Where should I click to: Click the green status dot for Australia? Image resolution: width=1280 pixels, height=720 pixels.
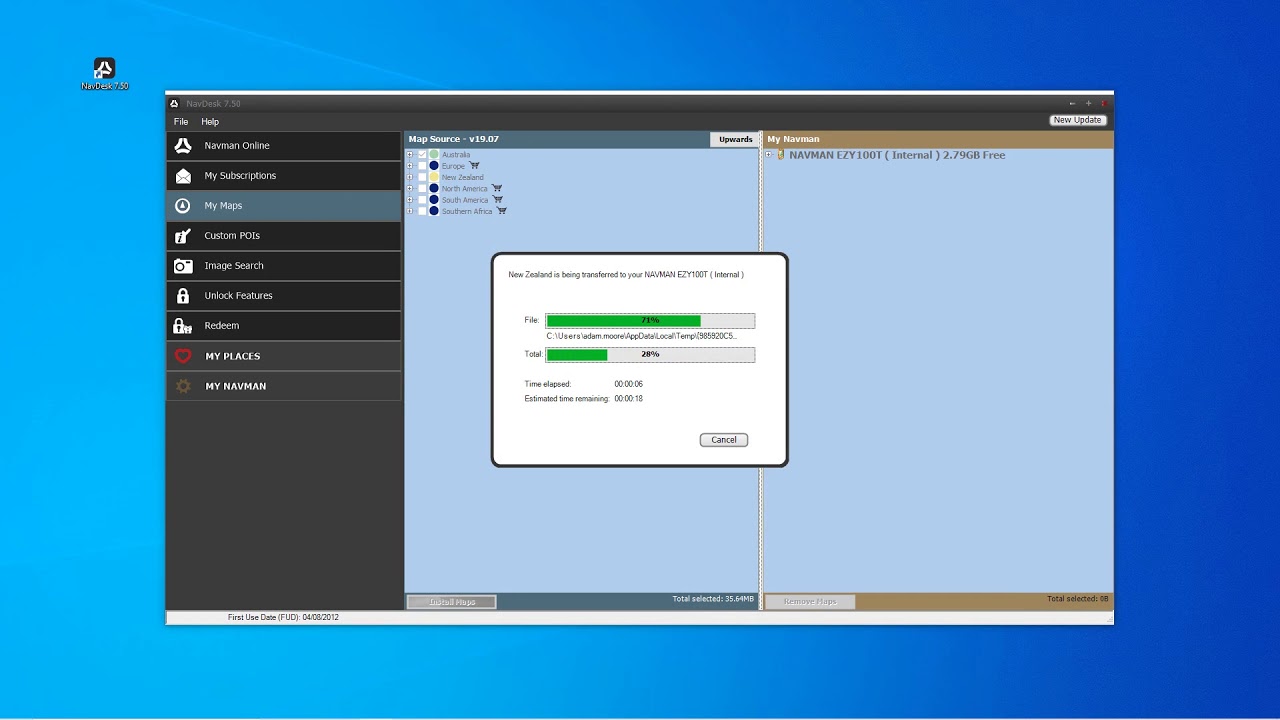(434, 155)
